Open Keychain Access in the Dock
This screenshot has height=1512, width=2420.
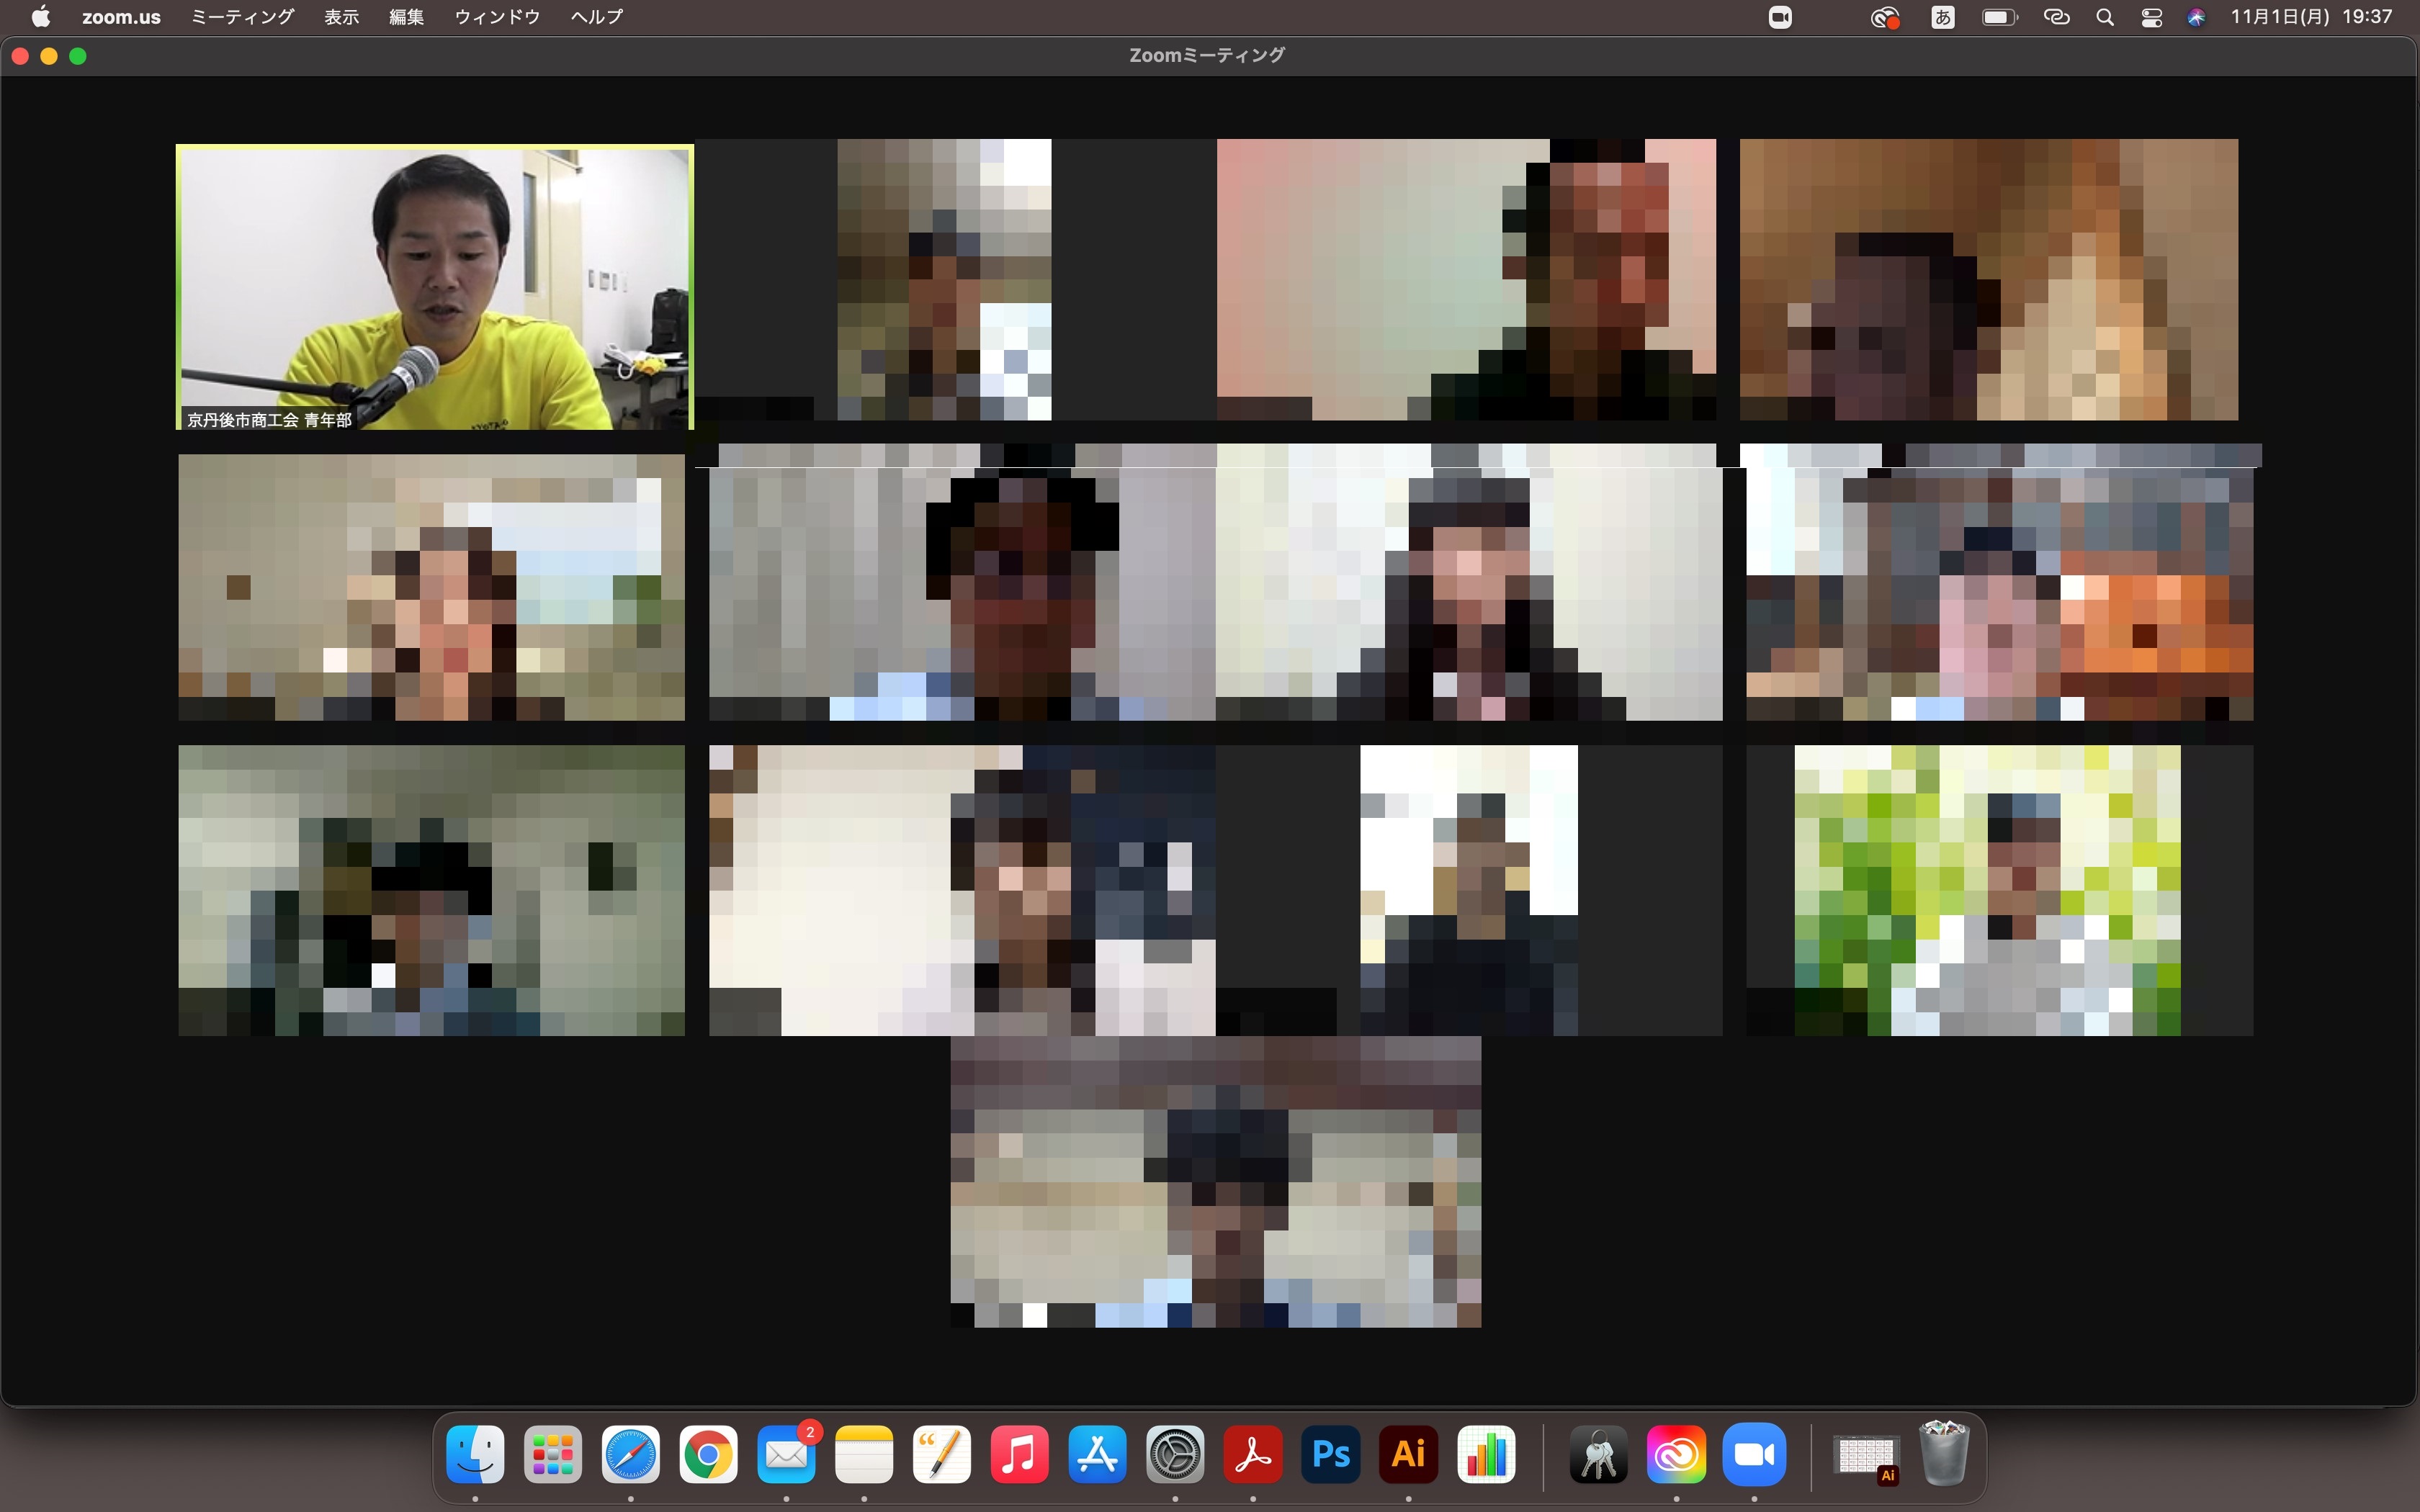1599,1454
